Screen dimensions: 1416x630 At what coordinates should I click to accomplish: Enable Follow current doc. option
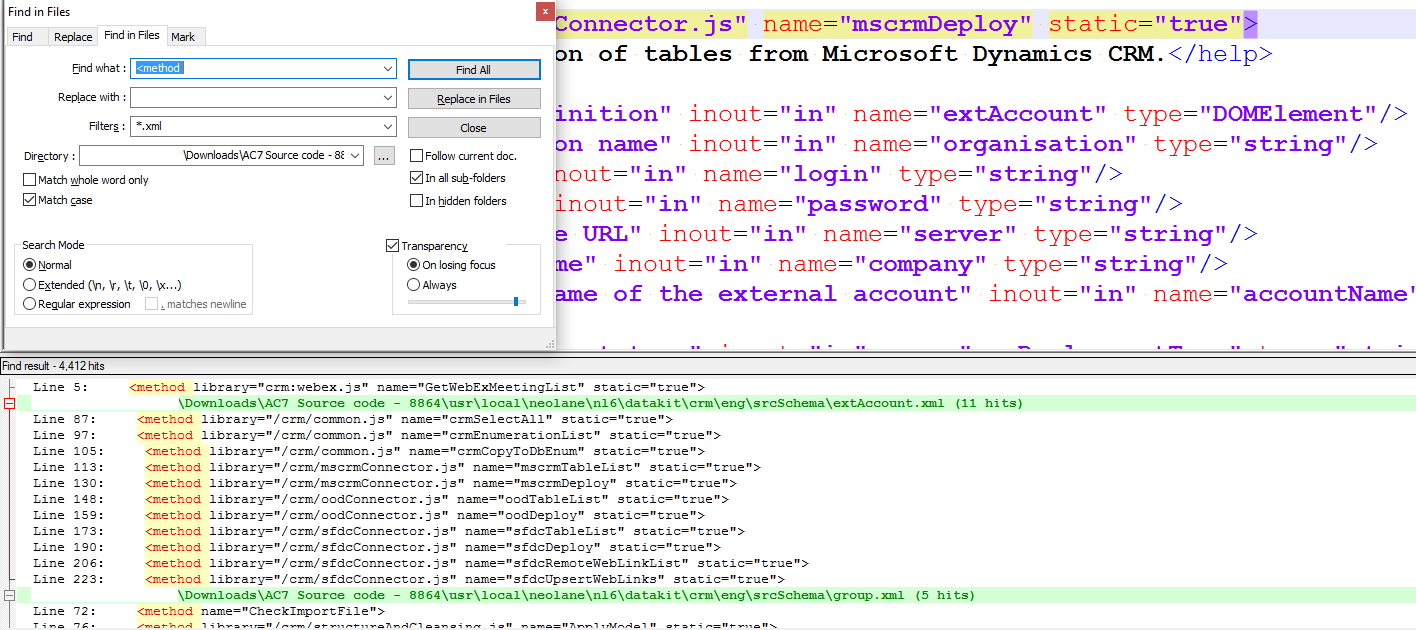coord(417,156)
